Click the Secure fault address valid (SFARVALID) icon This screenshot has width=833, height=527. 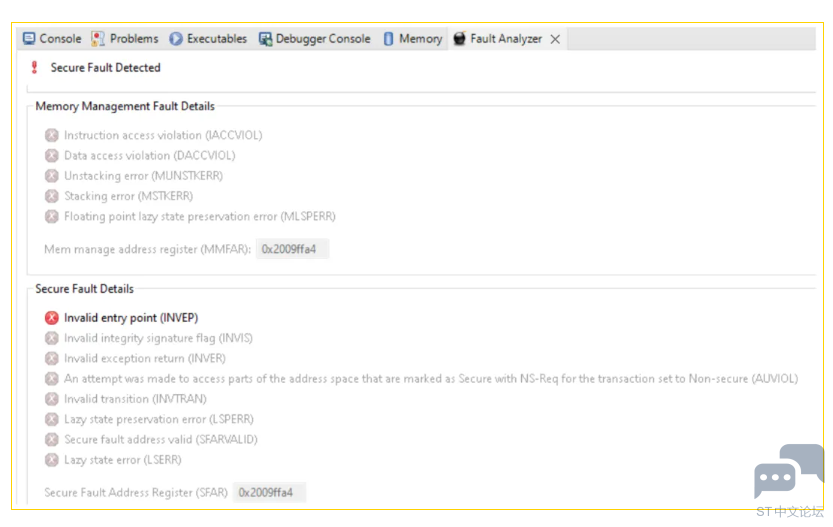pyautogui.click(x=52, y=440)
